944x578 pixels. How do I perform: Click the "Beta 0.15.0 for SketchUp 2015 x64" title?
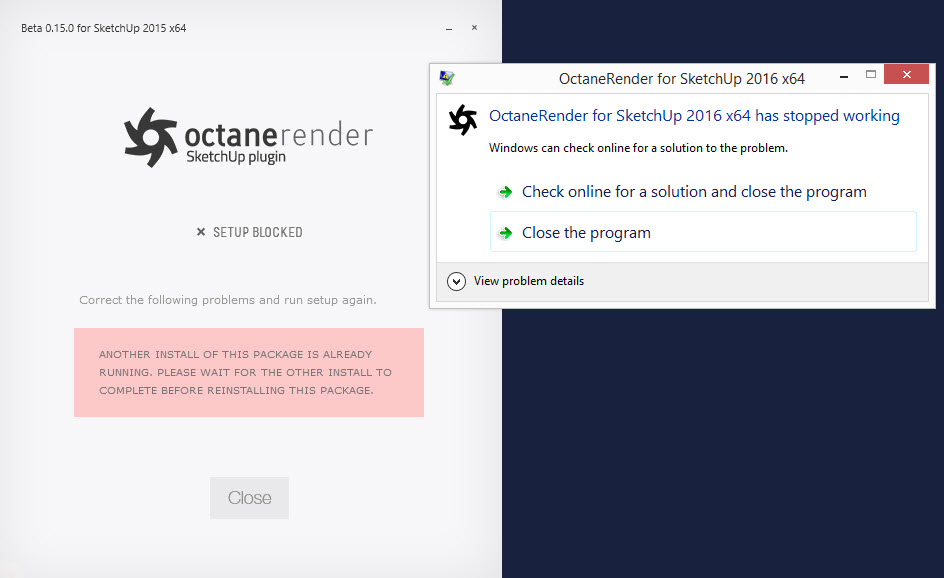pyautogui.click(x=104, y=28)
